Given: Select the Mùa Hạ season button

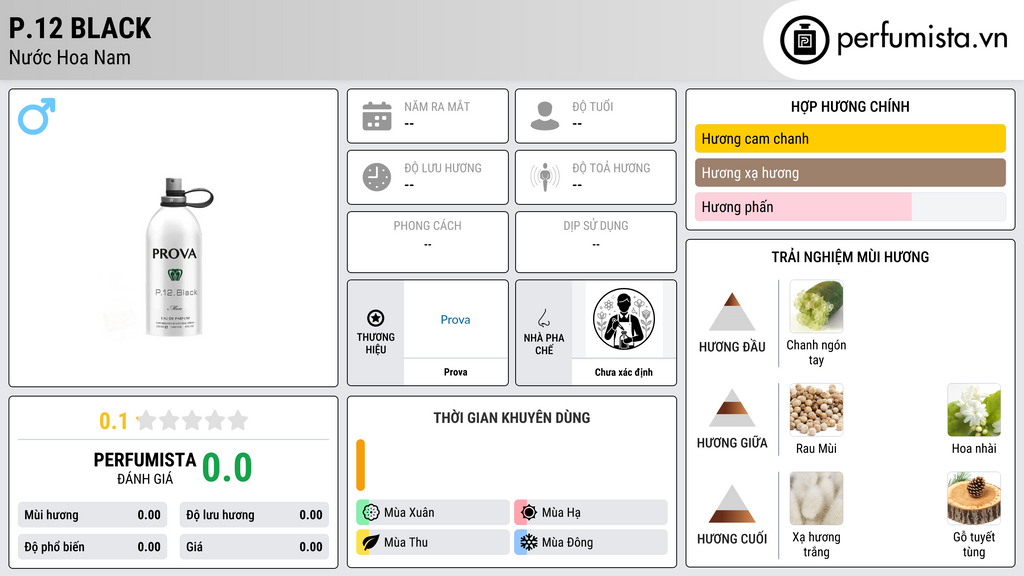Looking at the screenshot, I should [x=591, y=513].
